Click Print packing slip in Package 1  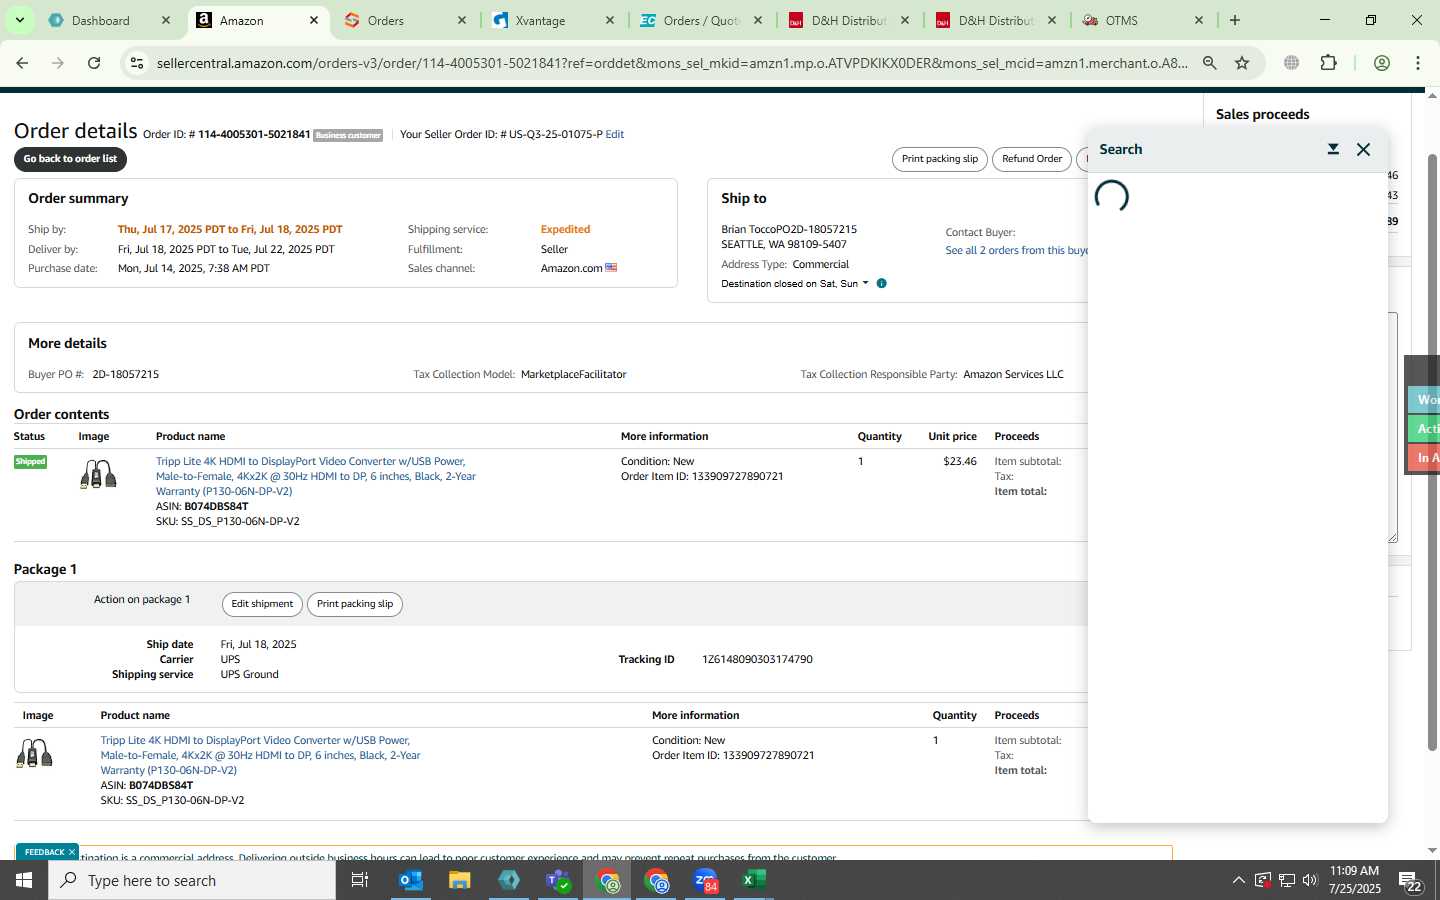coord(355,604)
